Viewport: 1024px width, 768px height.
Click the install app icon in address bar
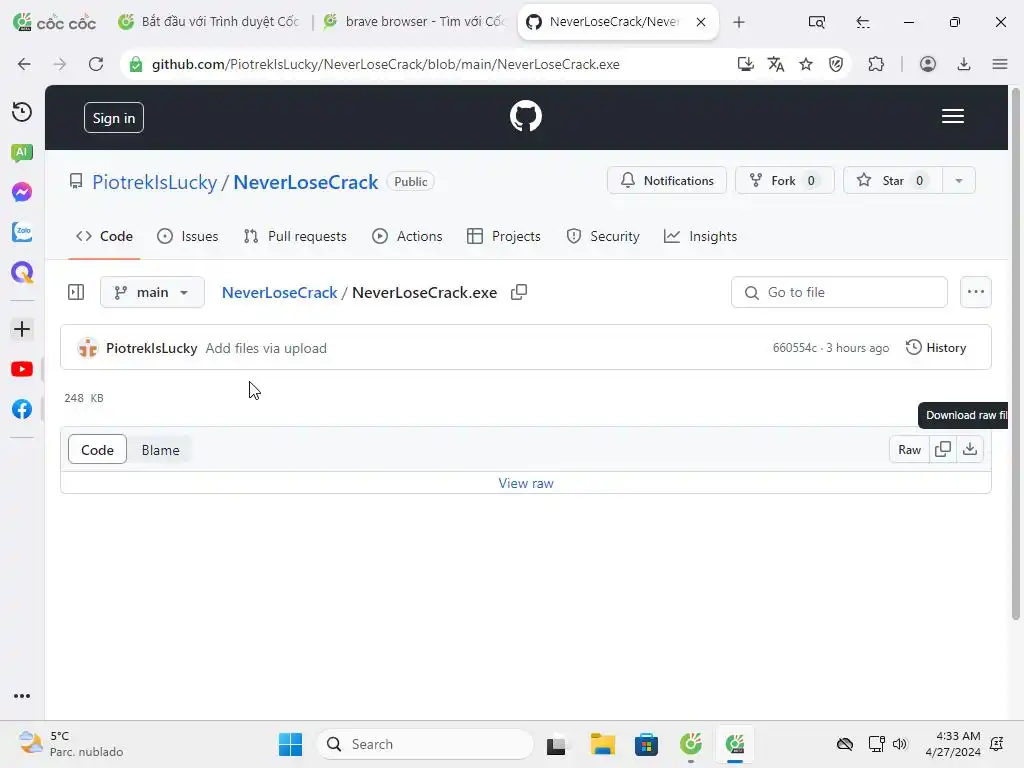click(745, 64)
